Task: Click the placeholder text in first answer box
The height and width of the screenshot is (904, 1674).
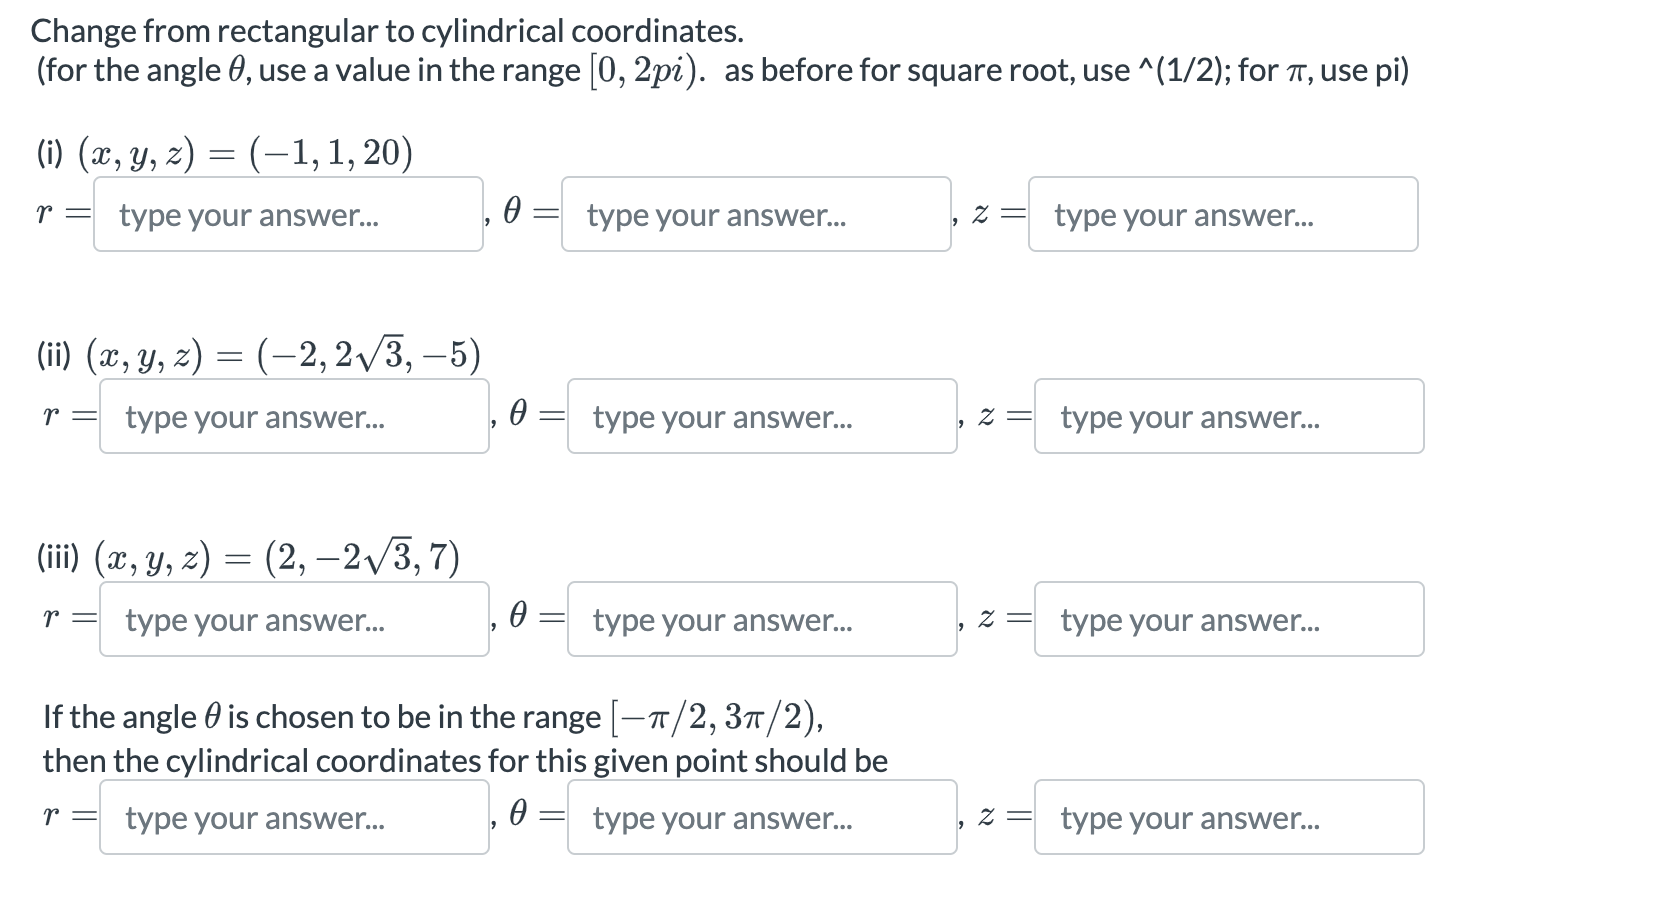Action: (248, 215)
